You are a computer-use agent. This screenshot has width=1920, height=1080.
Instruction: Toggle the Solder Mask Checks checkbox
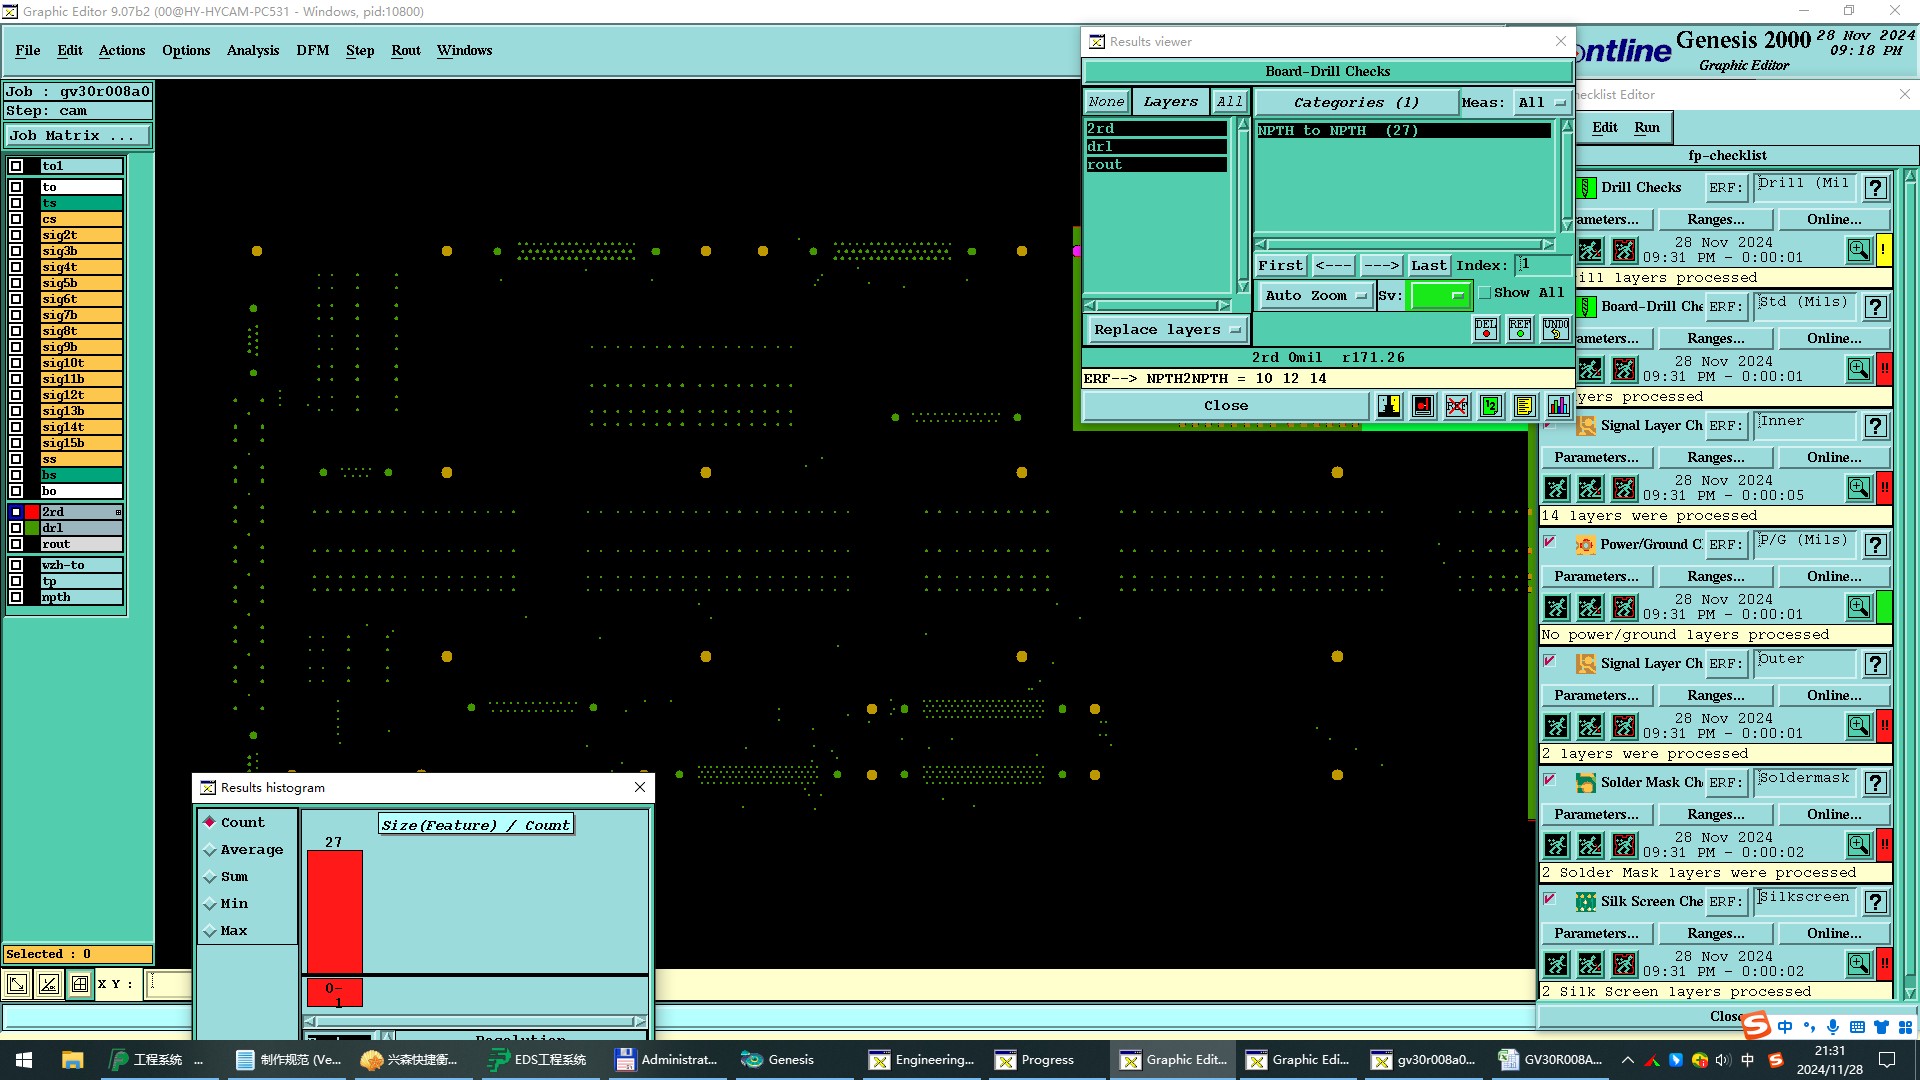click(1550, 780)
